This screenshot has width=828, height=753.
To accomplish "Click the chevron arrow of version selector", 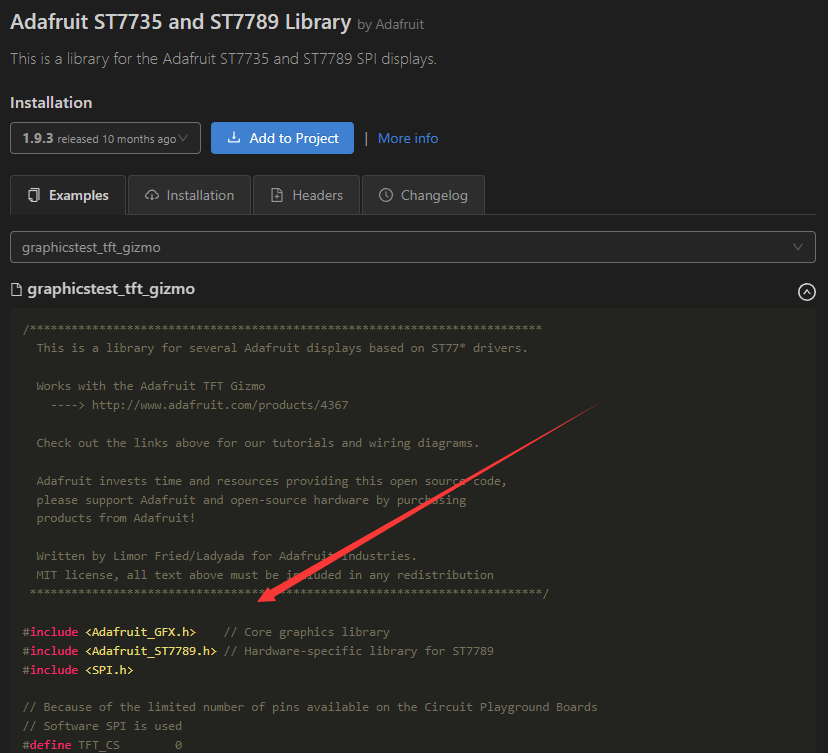I will click(183, 138).
